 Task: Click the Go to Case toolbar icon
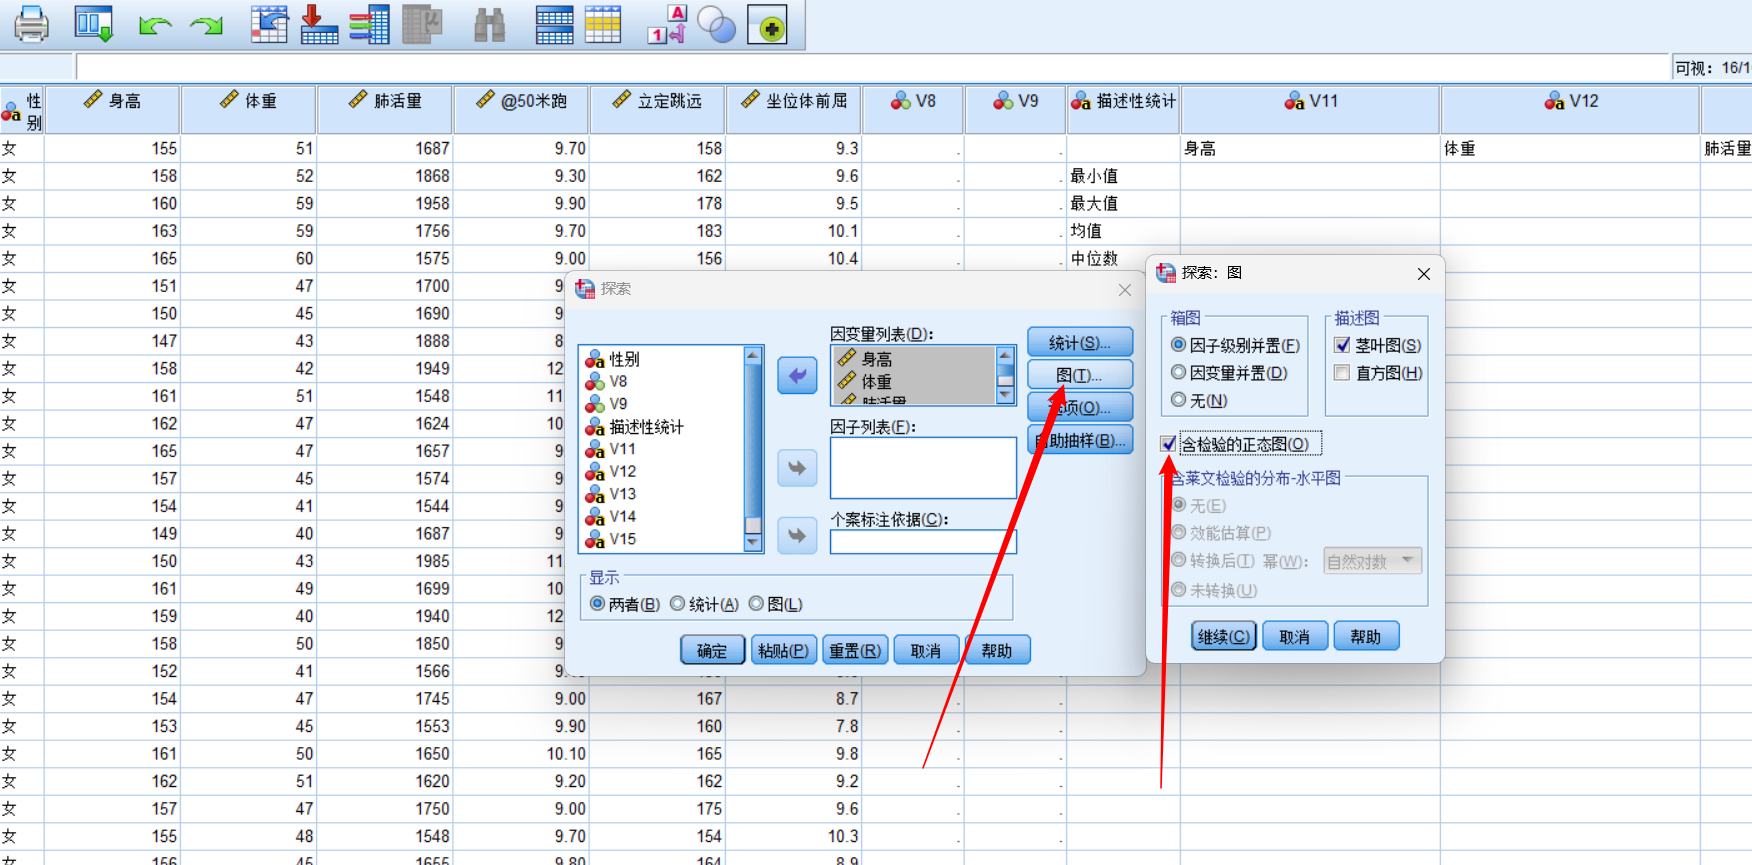[269, 24]
